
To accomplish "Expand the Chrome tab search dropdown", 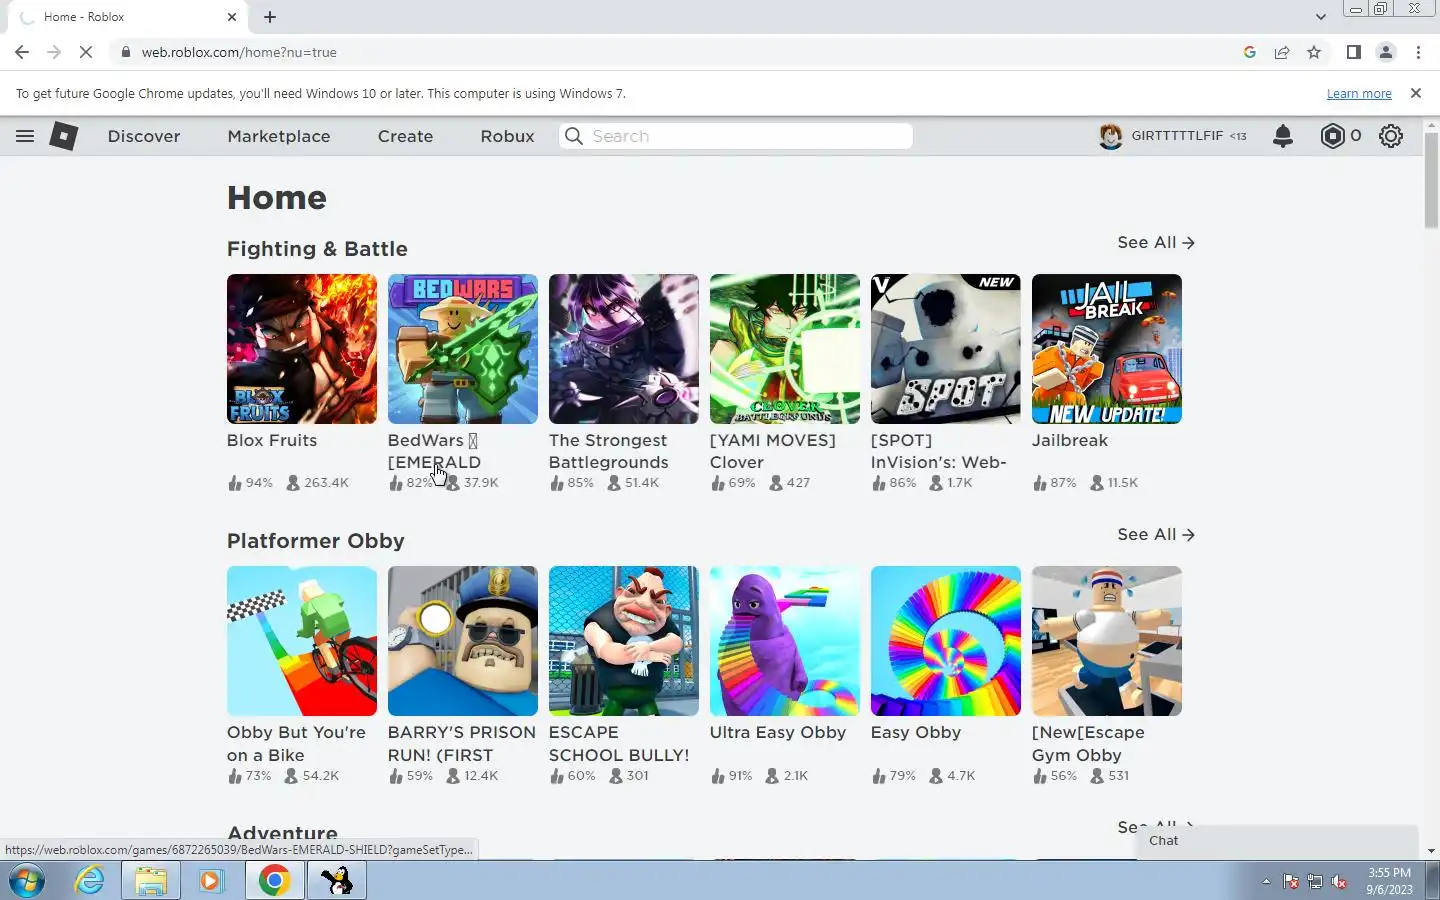I will click(1320, 17).
